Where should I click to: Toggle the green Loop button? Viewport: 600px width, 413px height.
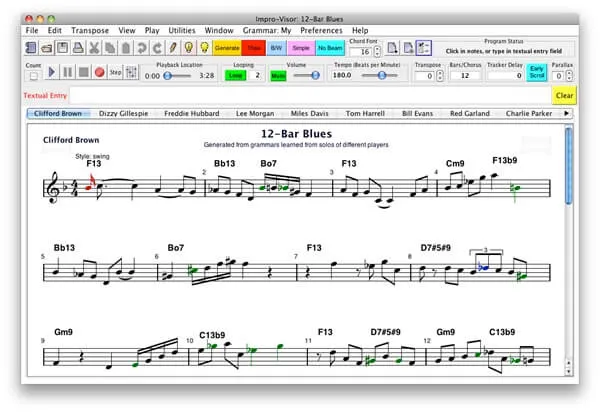coord(235,75)
